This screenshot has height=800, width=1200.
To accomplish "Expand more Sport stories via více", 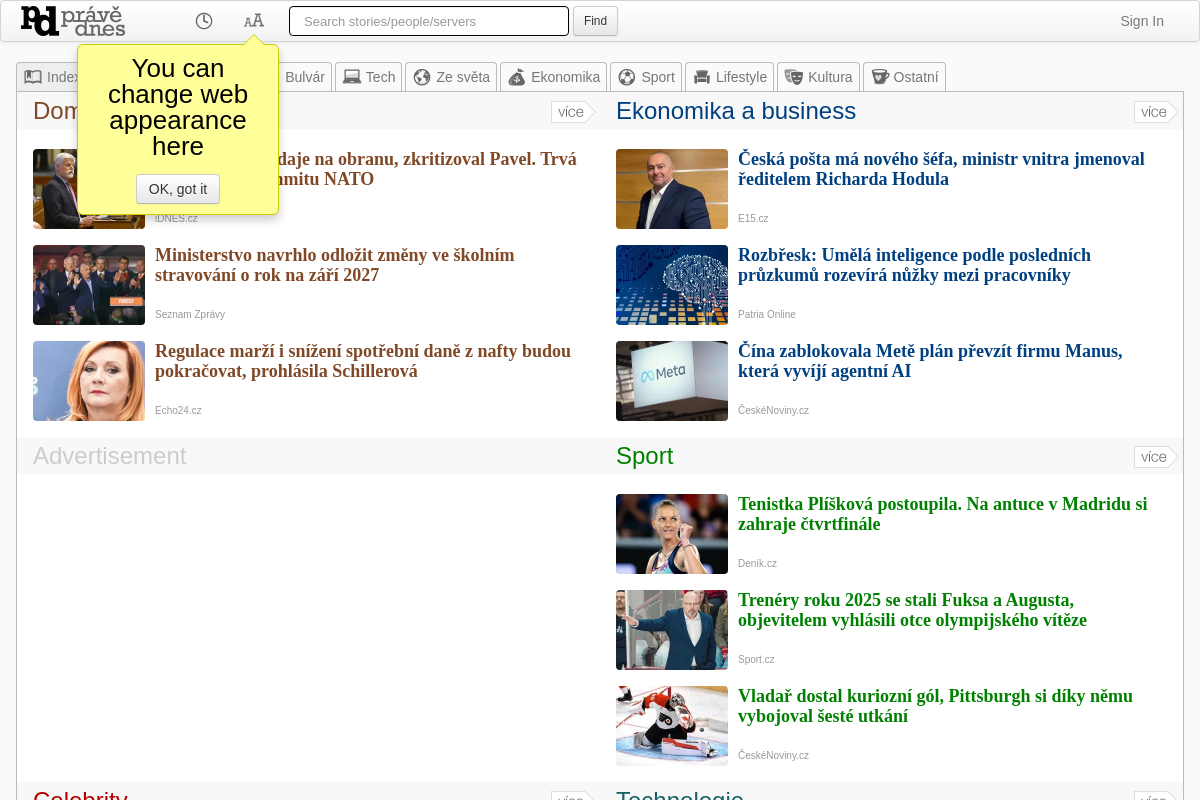I will pos(1154,457).
